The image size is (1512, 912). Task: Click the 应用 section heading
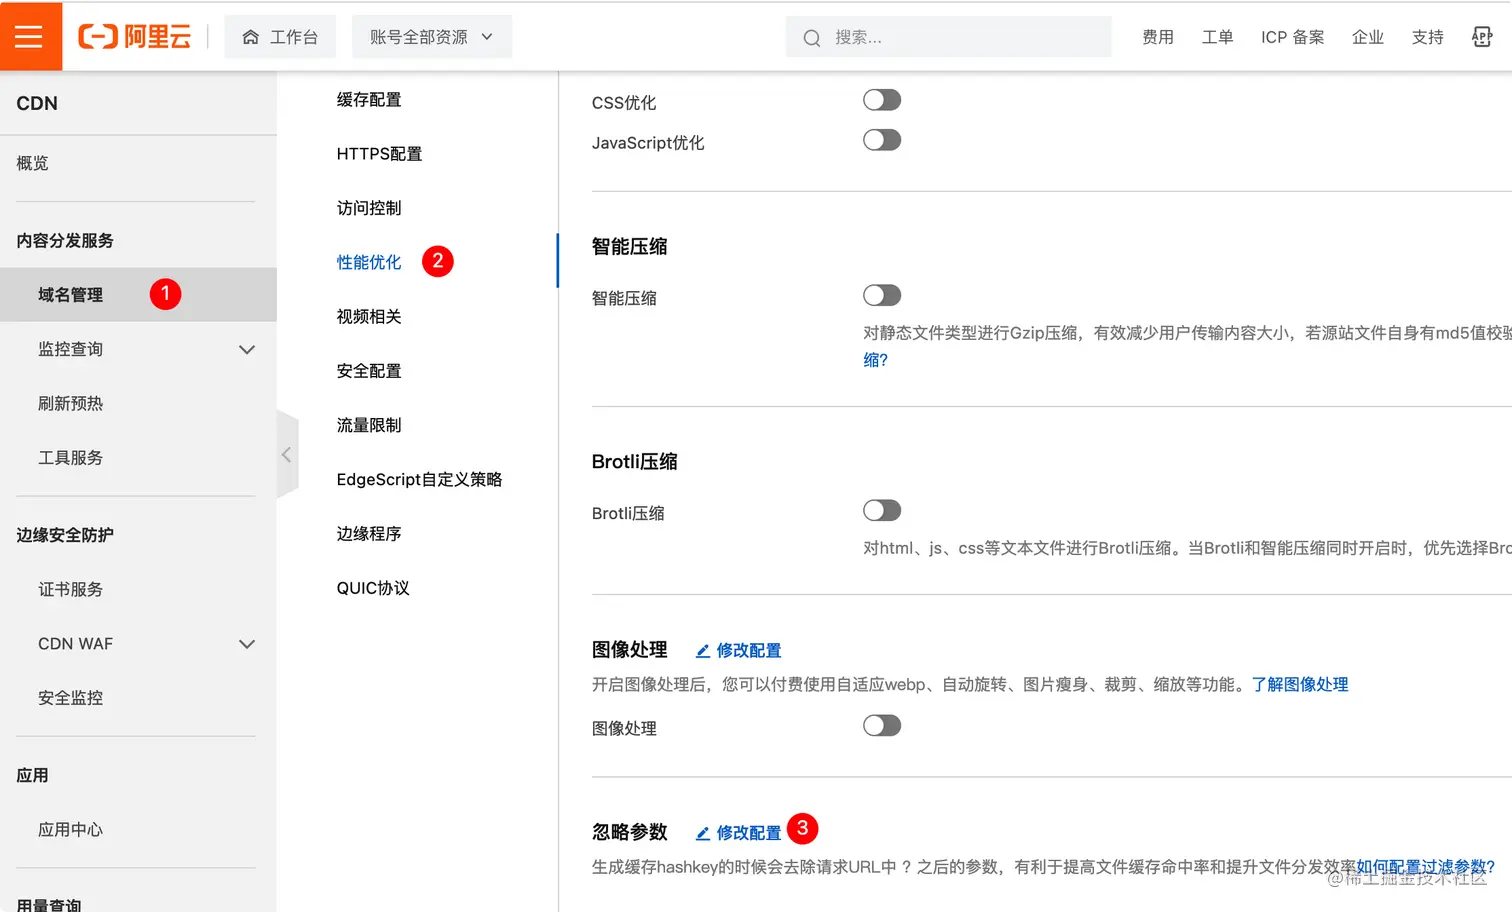coord(32,776)
